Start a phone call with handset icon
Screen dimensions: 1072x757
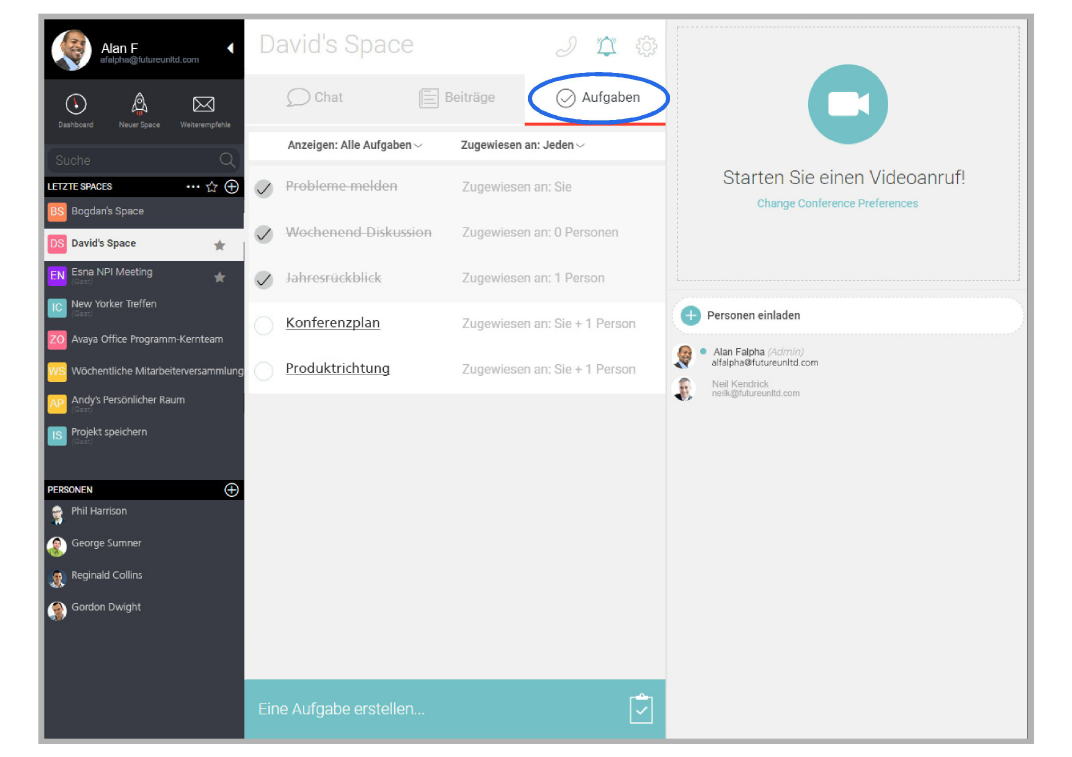click(x=566, y=46)
